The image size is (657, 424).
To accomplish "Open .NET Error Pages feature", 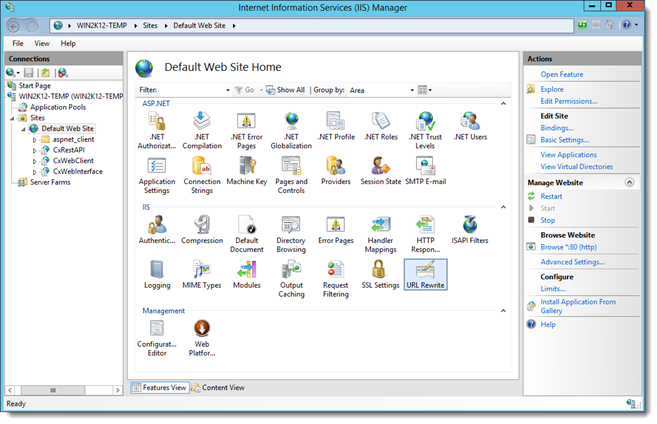I will click(x=246, y=130).
